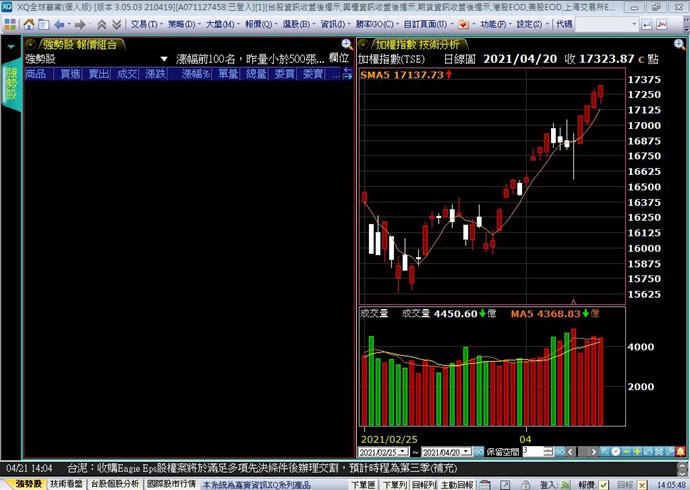Click the 保留空間 spinner arrows
Viewport: 690px width, 490px height.
pyautogui.click(x=549, y=452)
